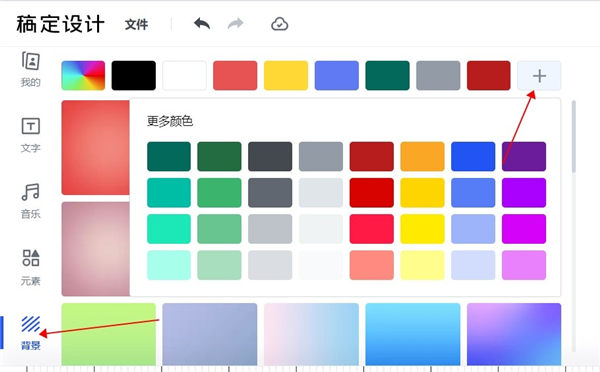Pick silver gray in 更多颜色 third row

(270, 229)
